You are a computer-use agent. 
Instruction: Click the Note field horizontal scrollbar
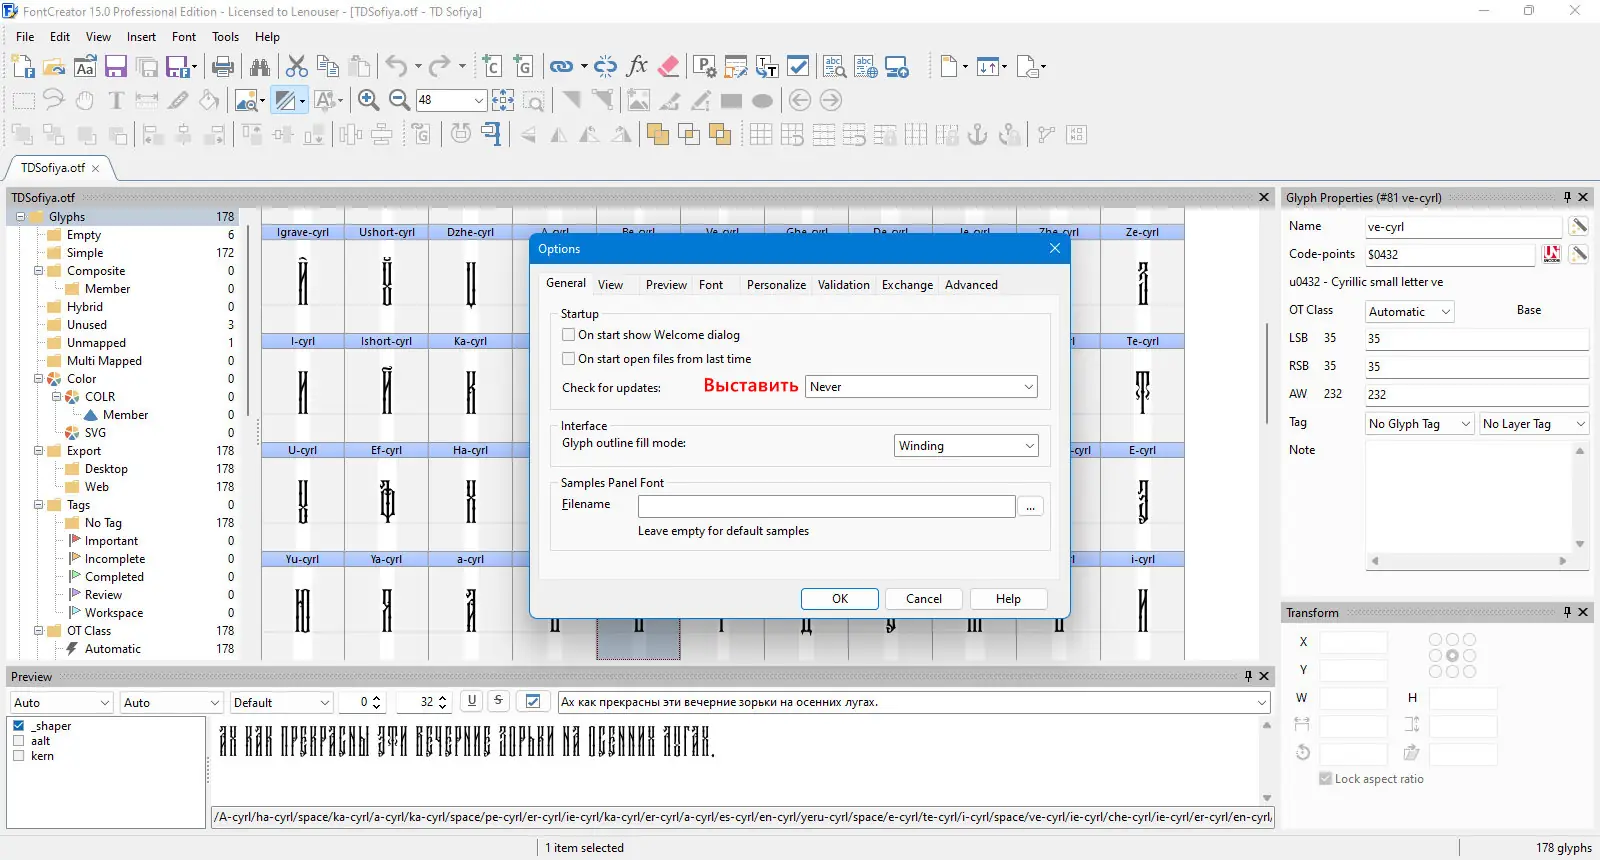pyautogui.click(x=1468, y=561)
